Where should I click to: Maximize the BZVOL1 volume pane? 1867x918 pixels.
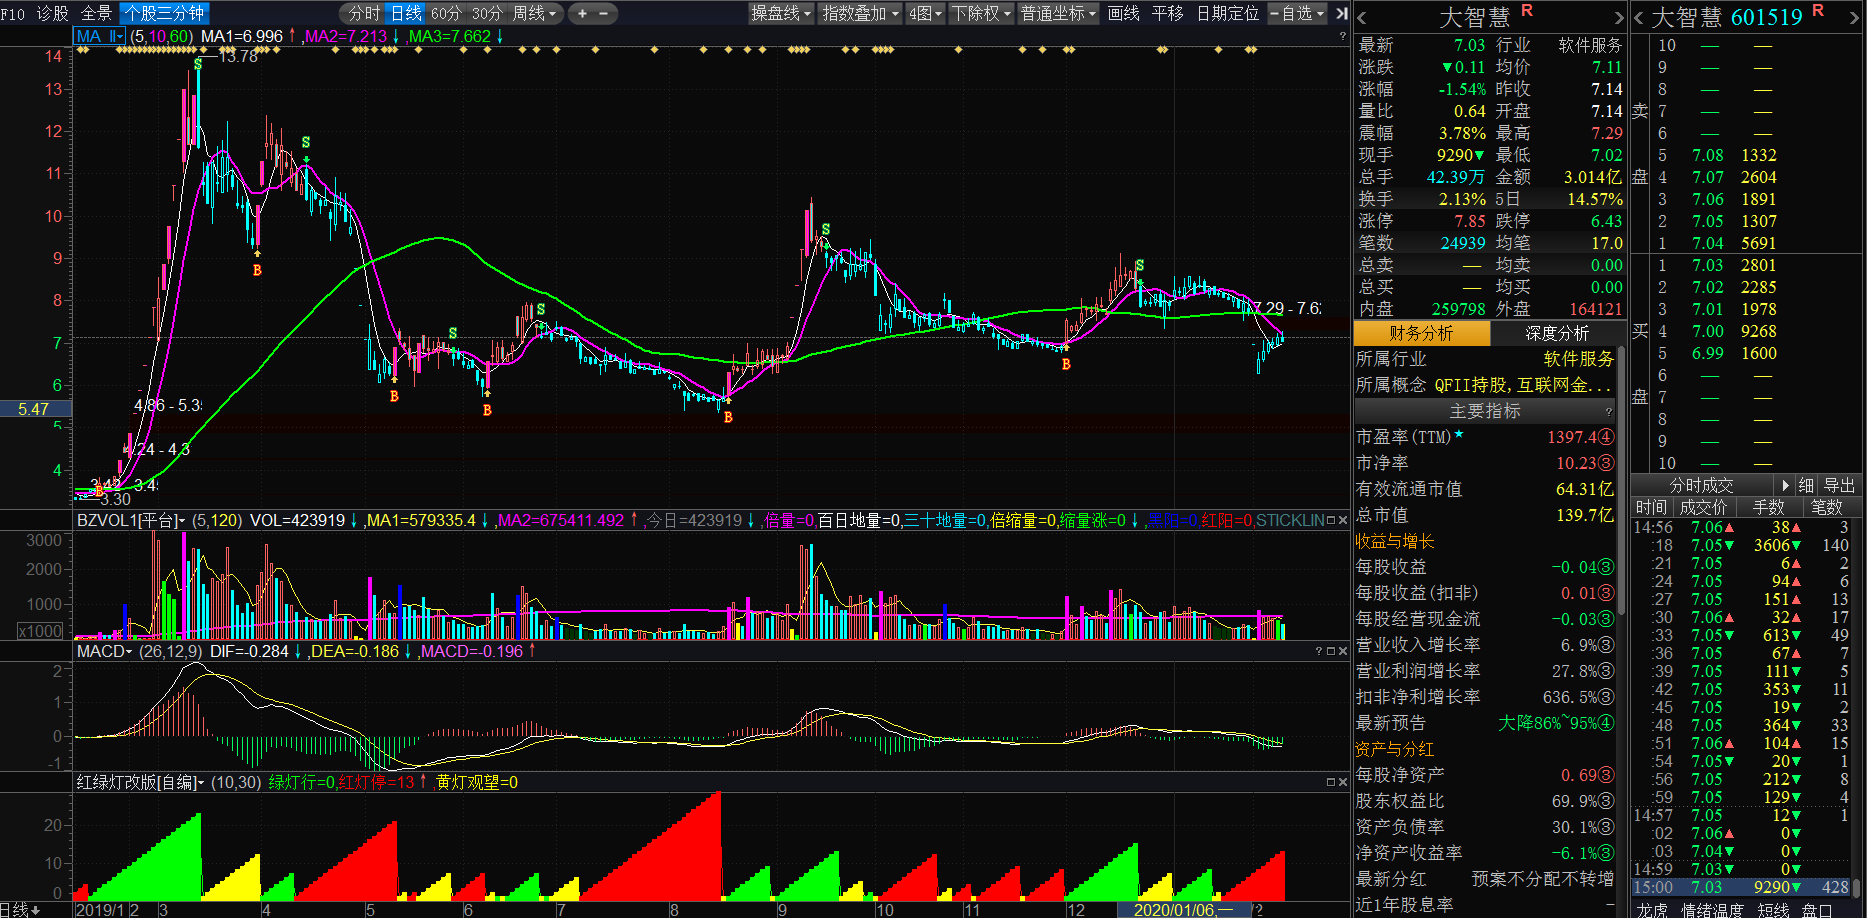pos(1331,521)
